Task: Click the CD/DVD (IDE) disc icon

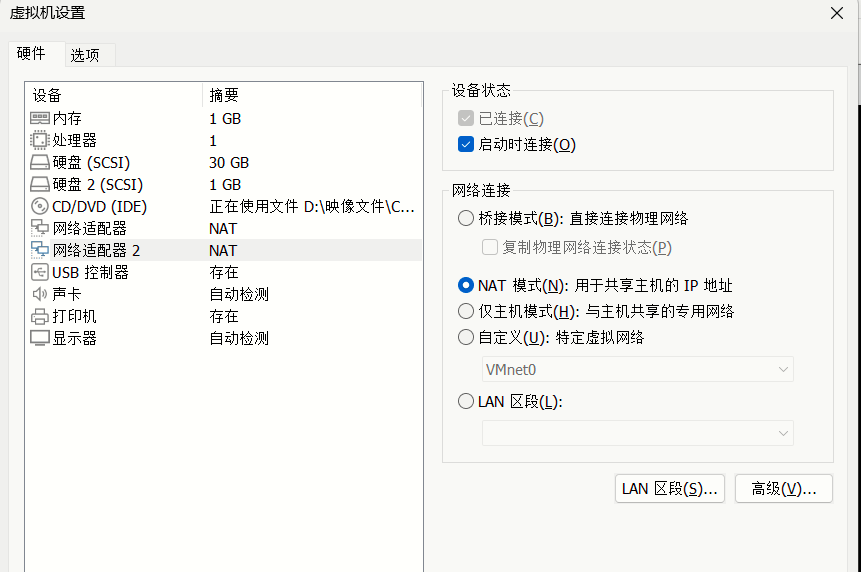Action: pos(40,206)
